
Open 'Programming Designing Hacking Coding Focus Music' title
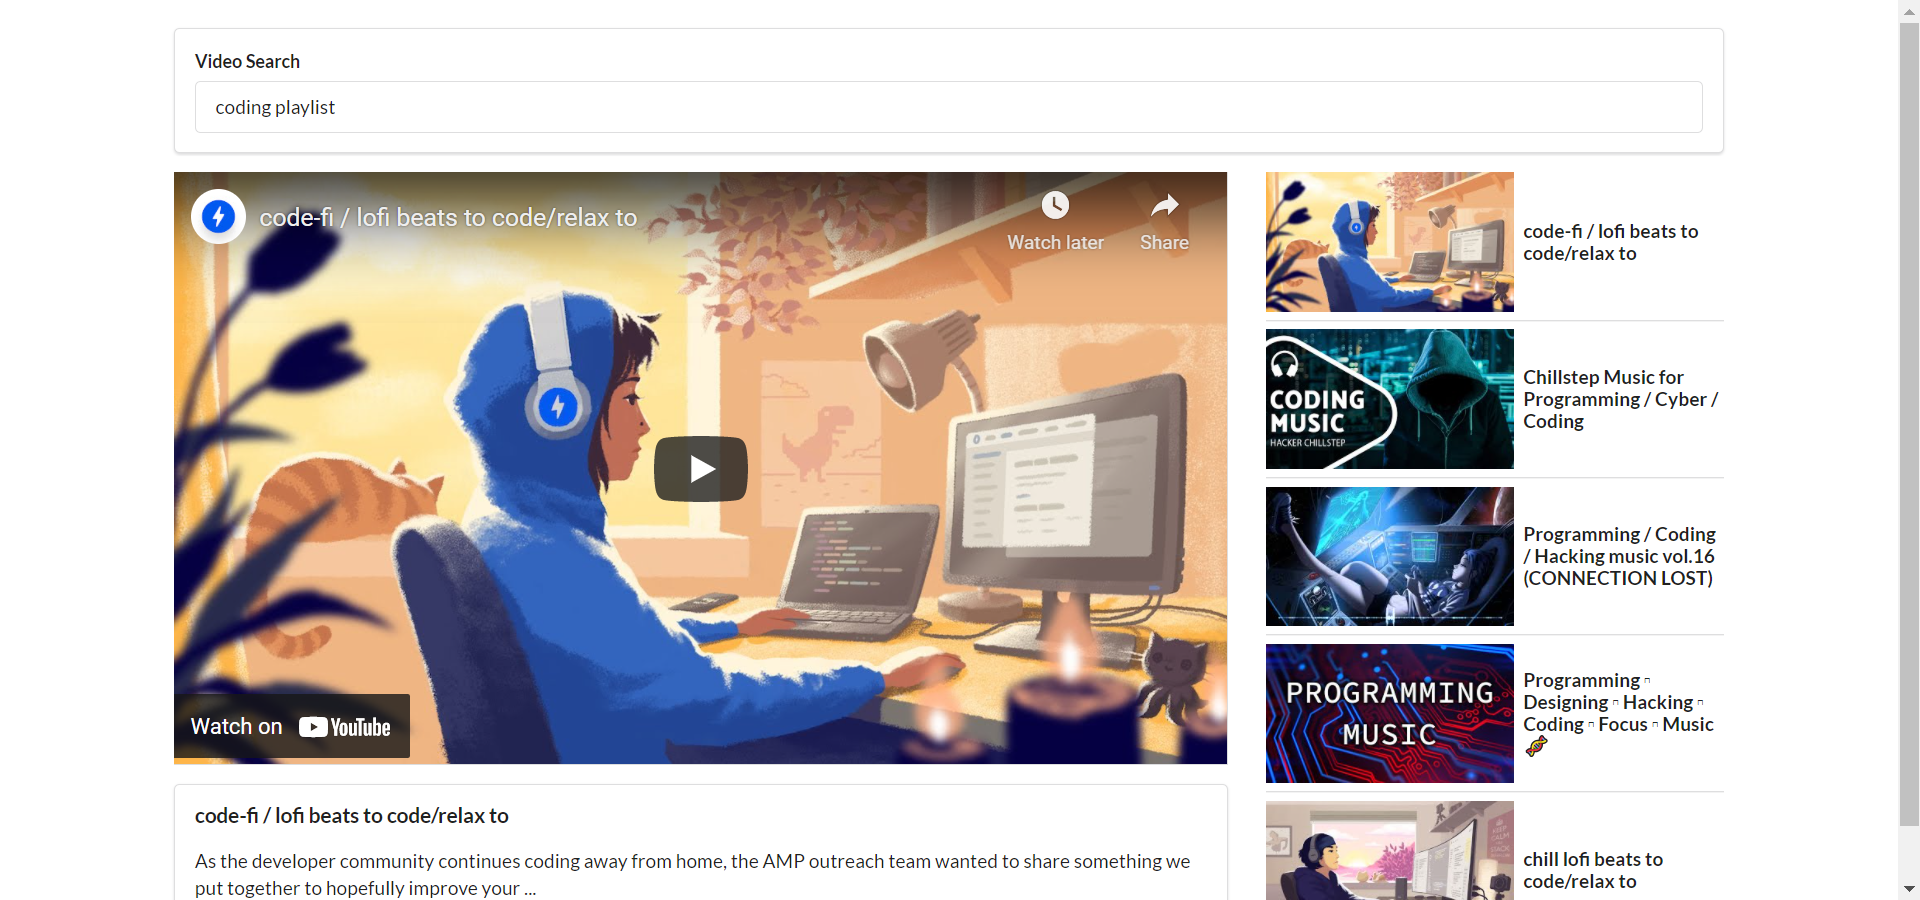[x=1617, y=703]
